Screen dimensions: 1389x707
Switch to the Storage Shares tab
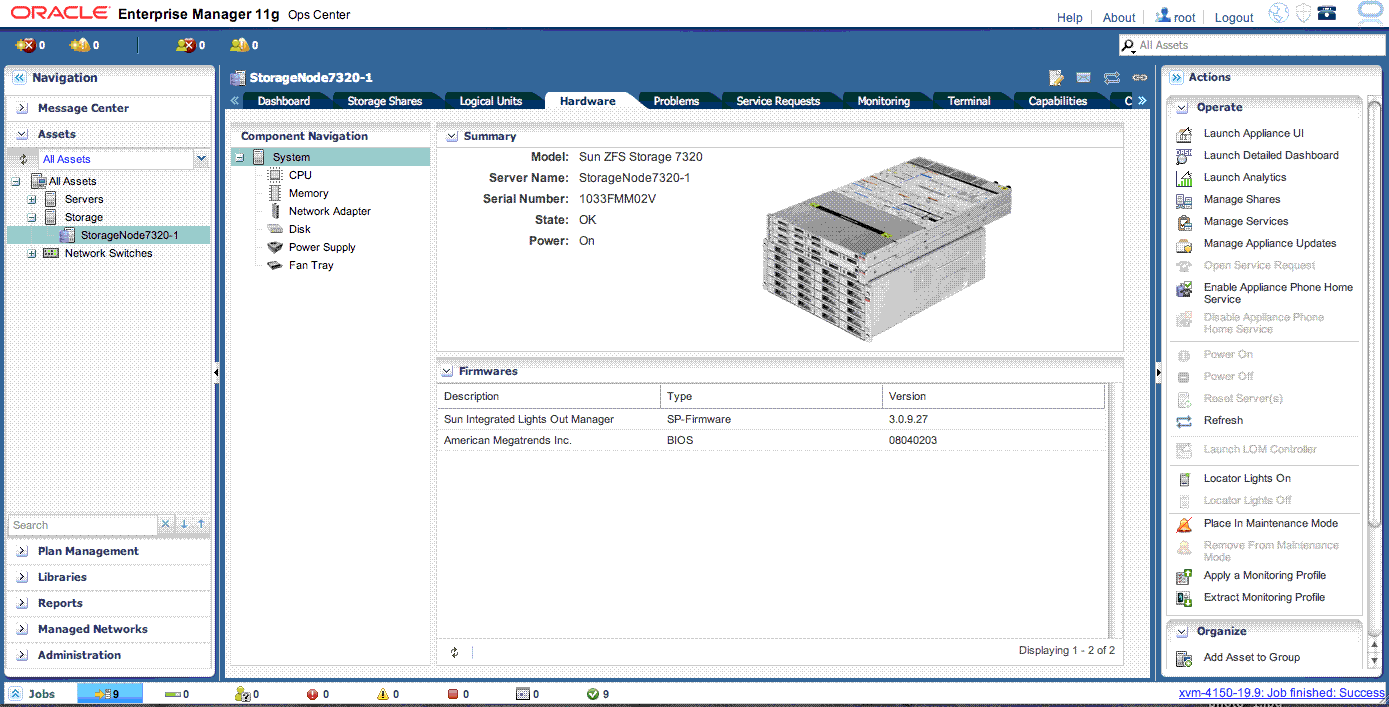(385, 101)
